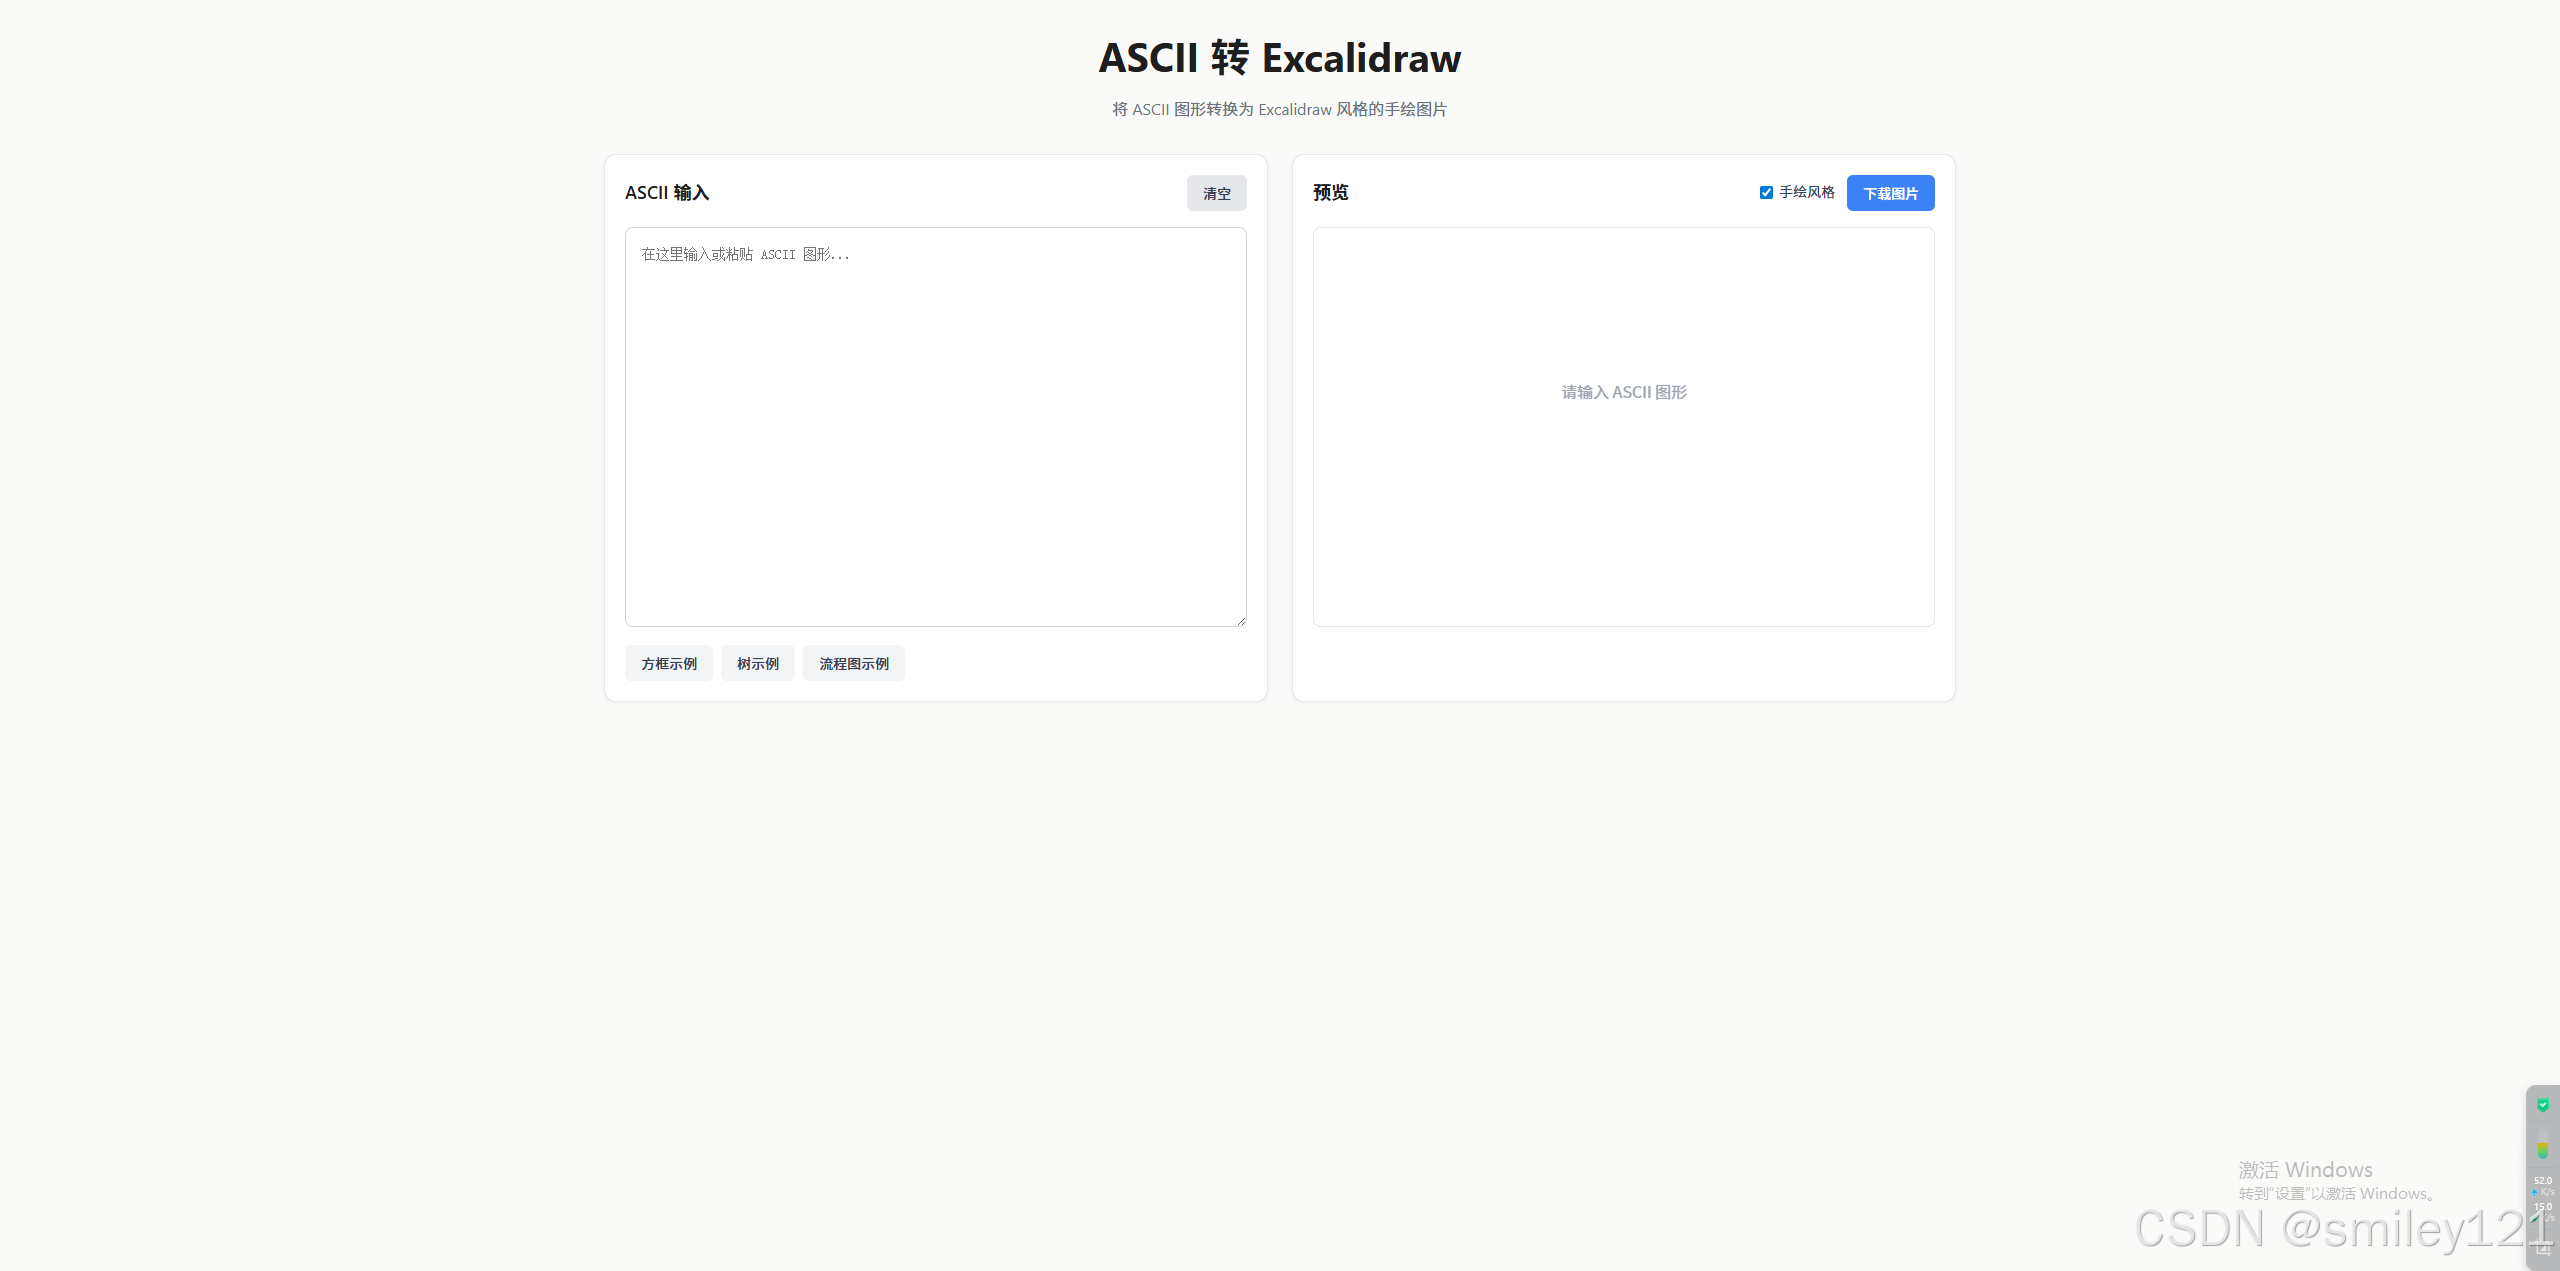Click the blue 下载图片 download button
This screenshot has width=2560, height=1271.
tap(1889, 193)
